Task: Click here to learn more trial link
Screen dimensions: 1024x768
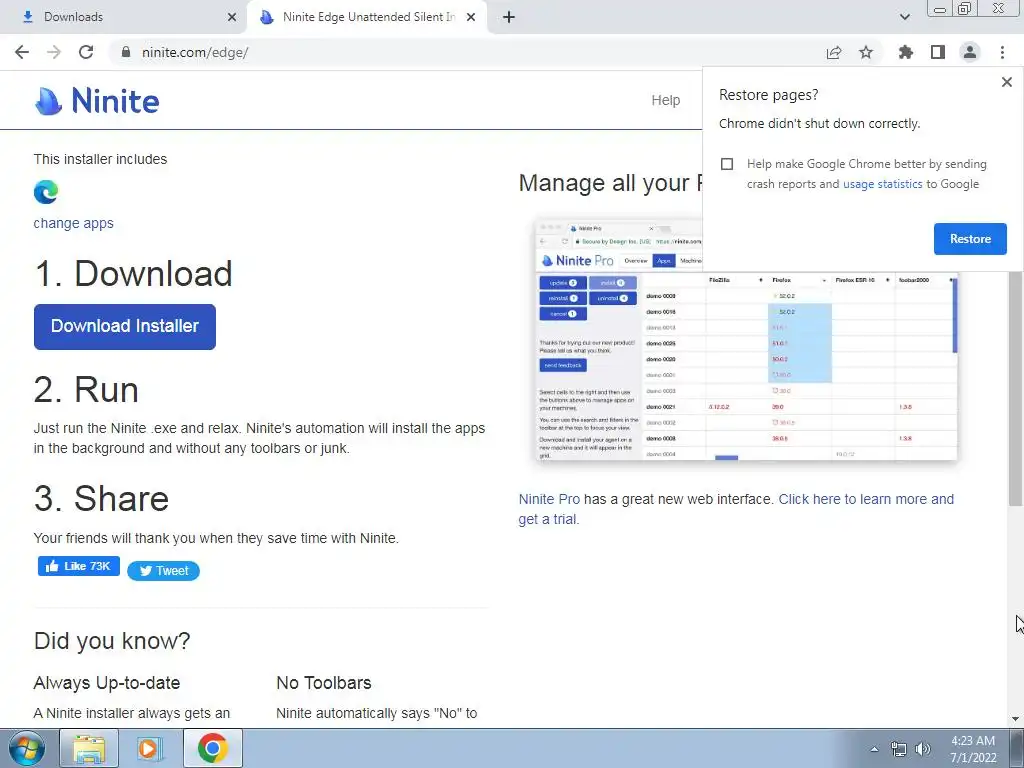Action: click(736, 509)
